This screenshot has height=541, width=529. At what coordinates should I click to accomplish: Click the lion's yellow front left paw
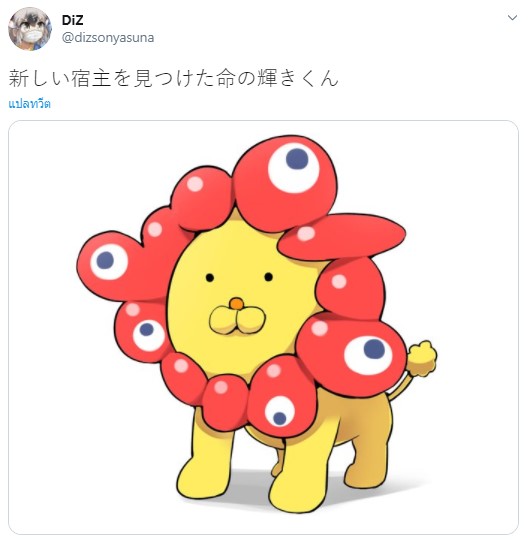pos(204,478)
